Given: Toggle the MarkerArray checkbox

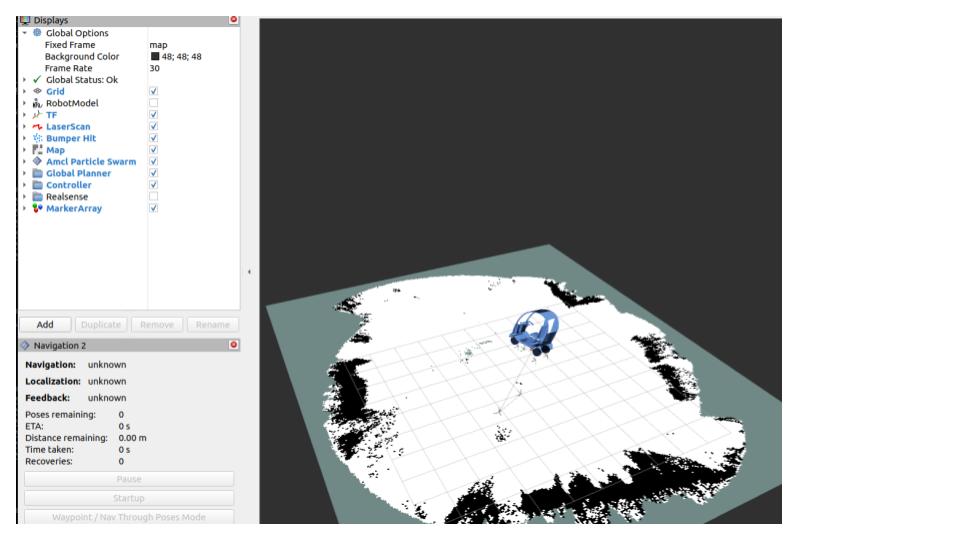Looking at the screenshot, I should (x=154, y=208).
